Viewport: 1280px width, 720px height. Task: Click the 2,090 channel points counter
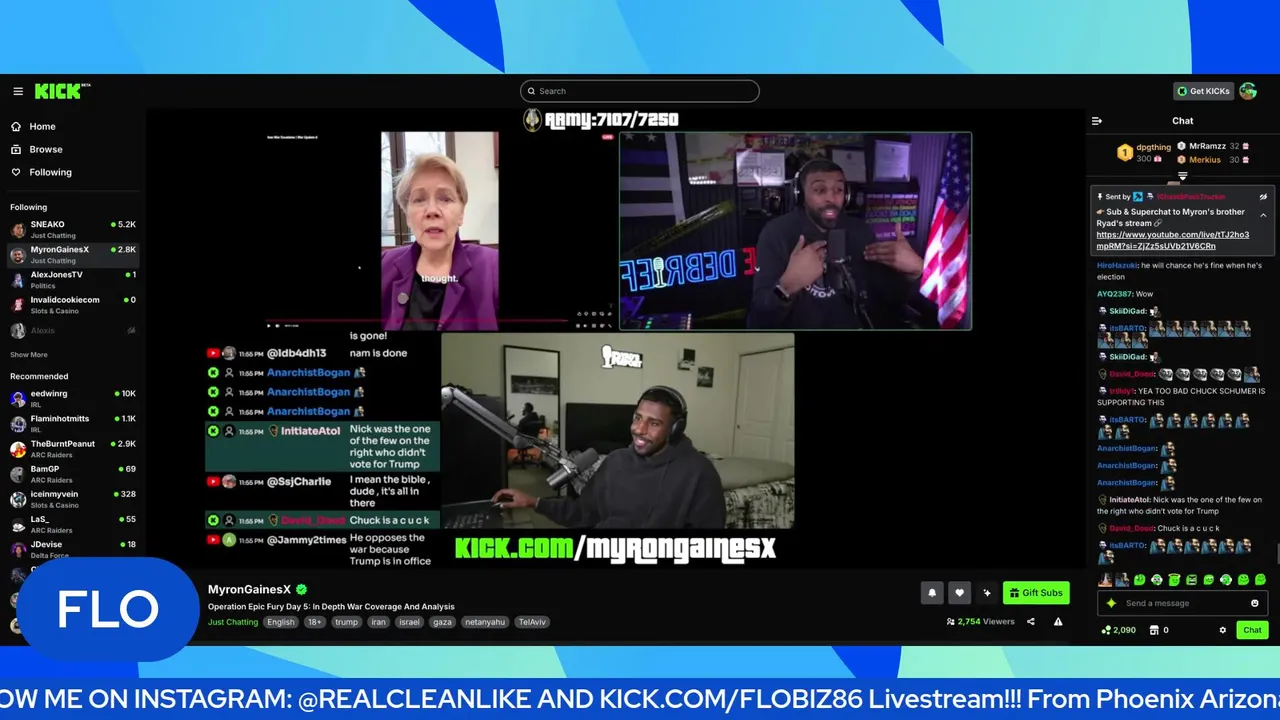(x=1119, y=630)
